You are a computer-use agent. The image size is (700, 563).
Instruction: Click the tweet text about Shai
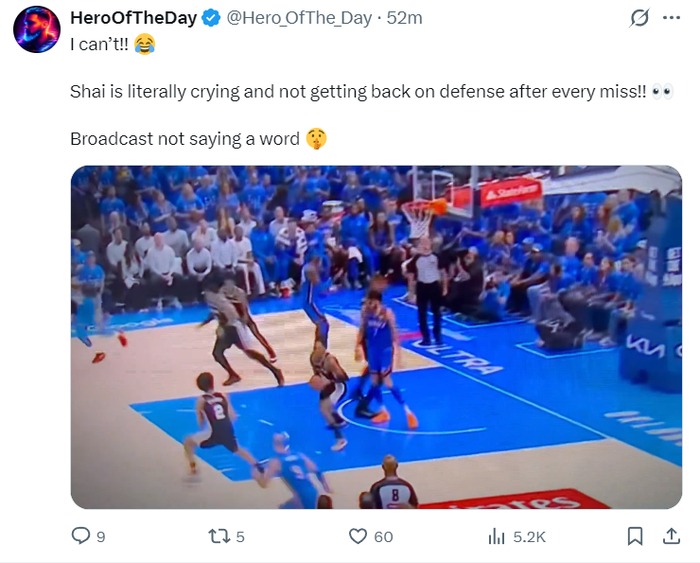(358, 92)
